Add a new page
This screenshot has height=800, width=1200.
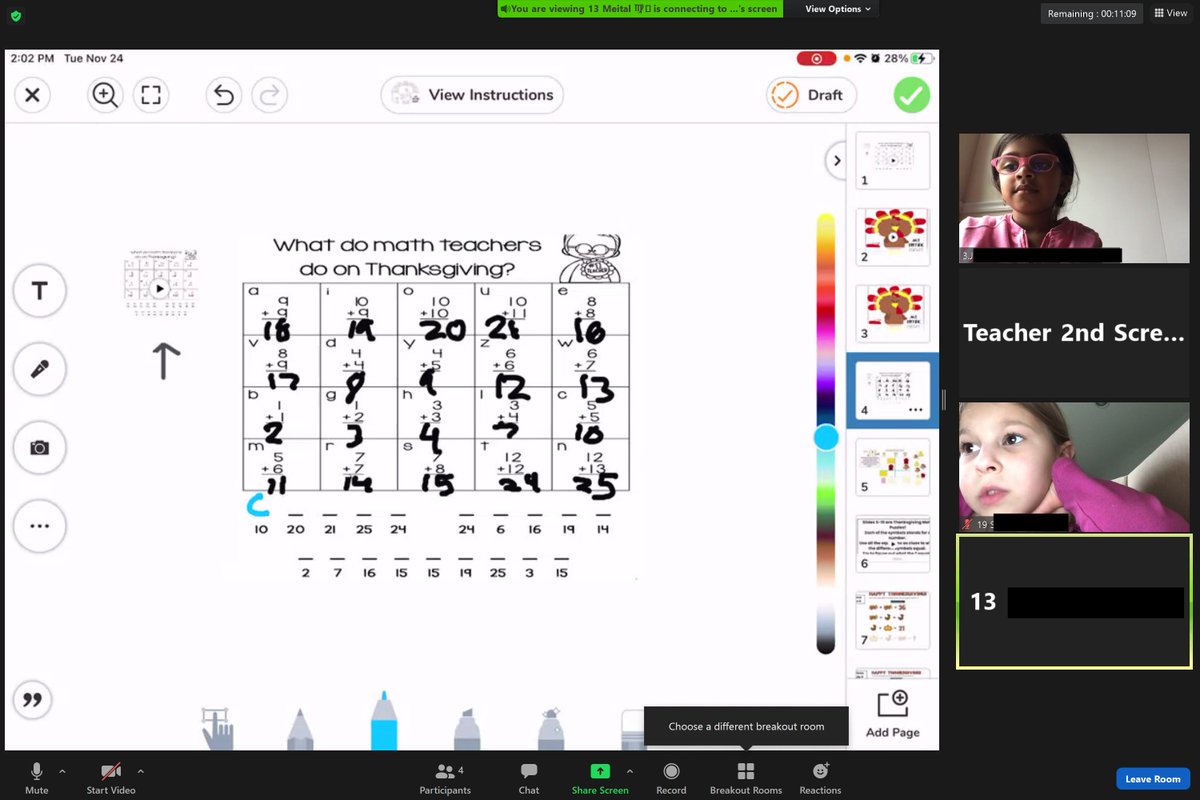click(x=892, y=714)
